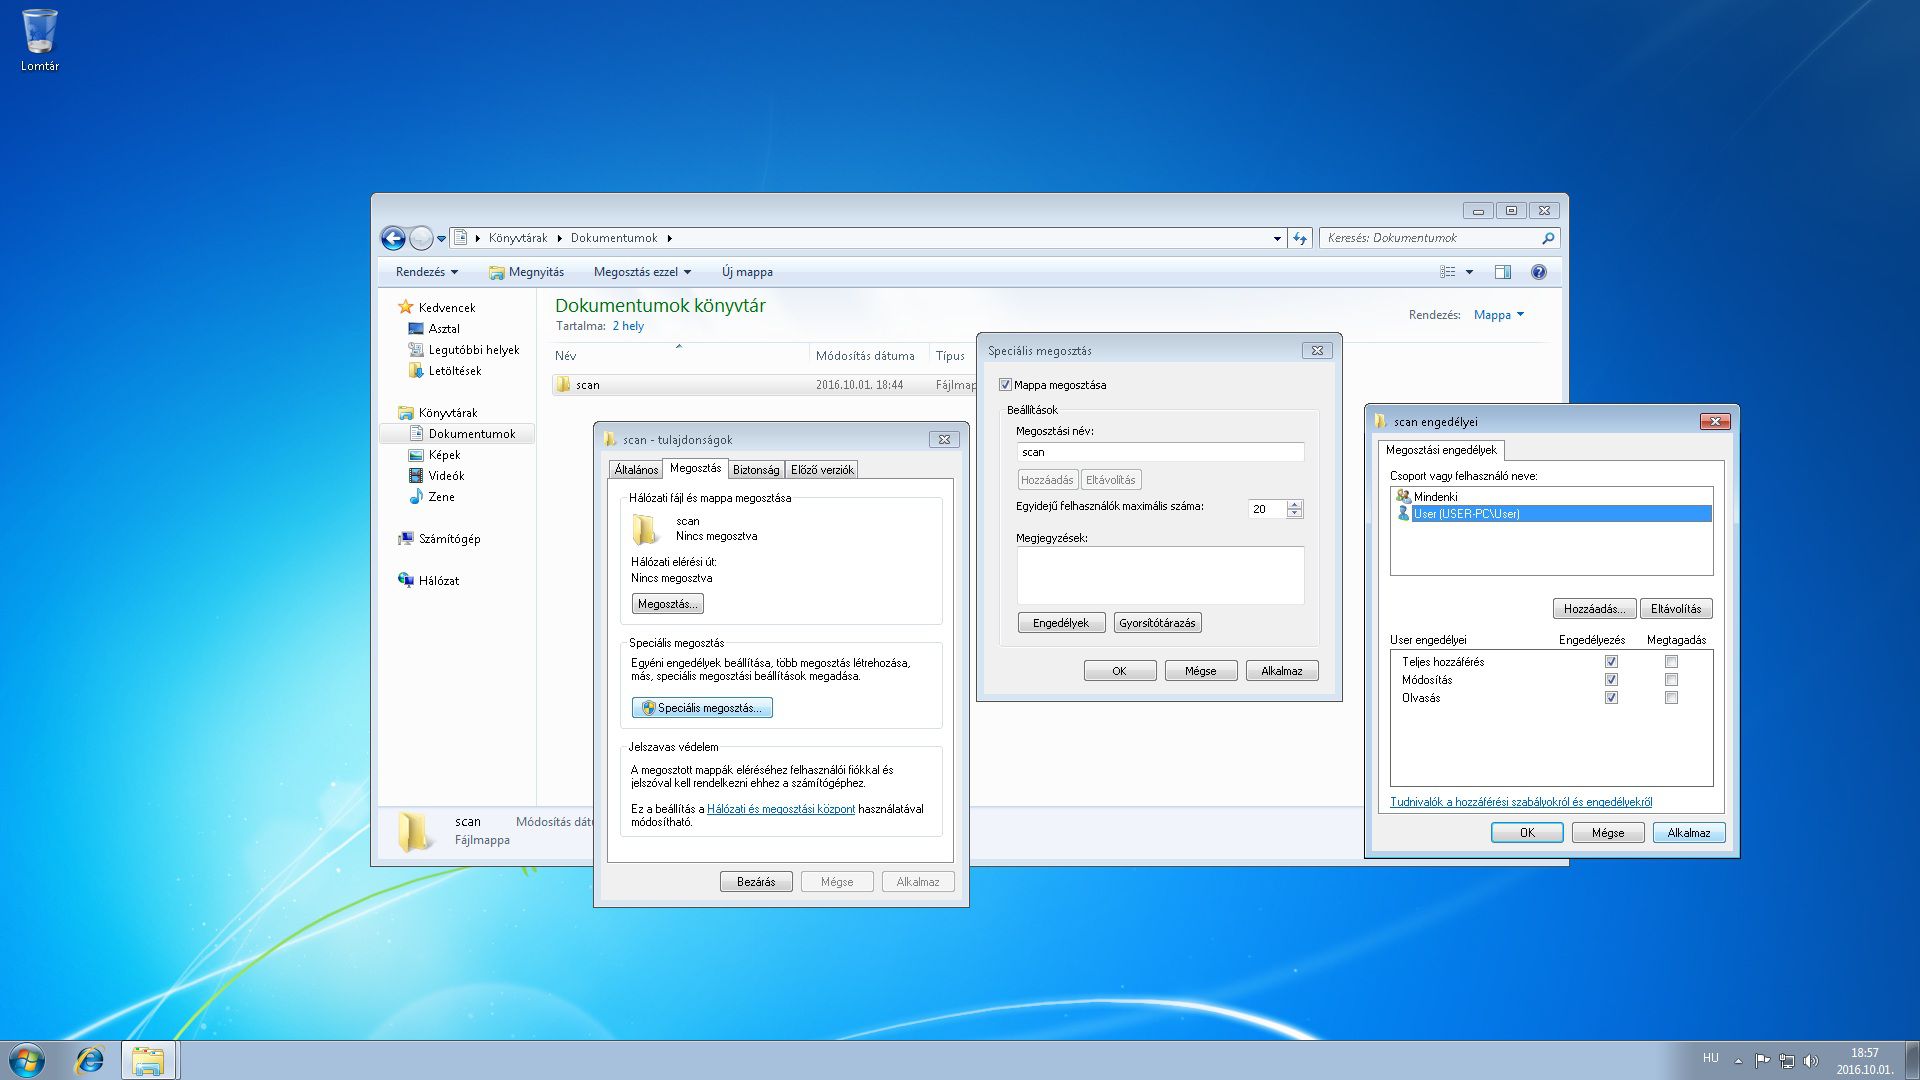Open the Hálózati és megosztási központ link
The width and height of the screenshot is (1920, 1080).
(781, 809)
